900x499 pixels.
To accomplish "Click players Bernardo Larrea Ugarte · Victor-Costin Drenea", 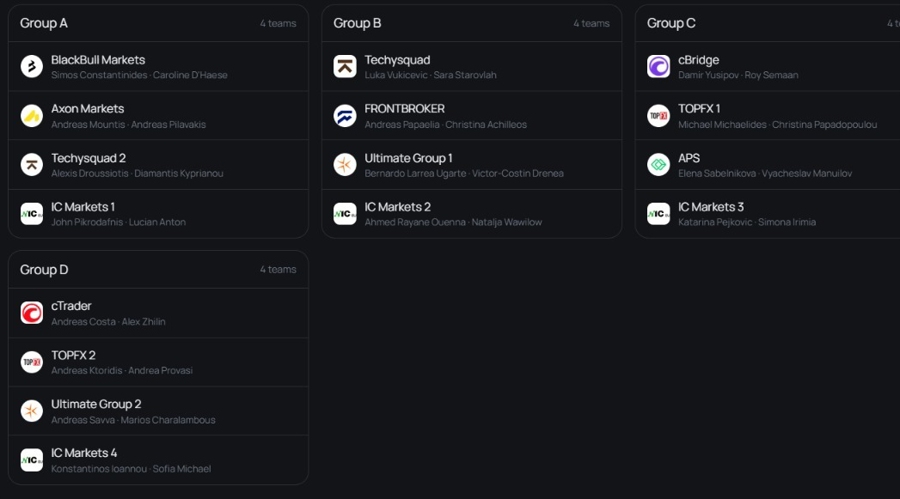I will 464,173.
